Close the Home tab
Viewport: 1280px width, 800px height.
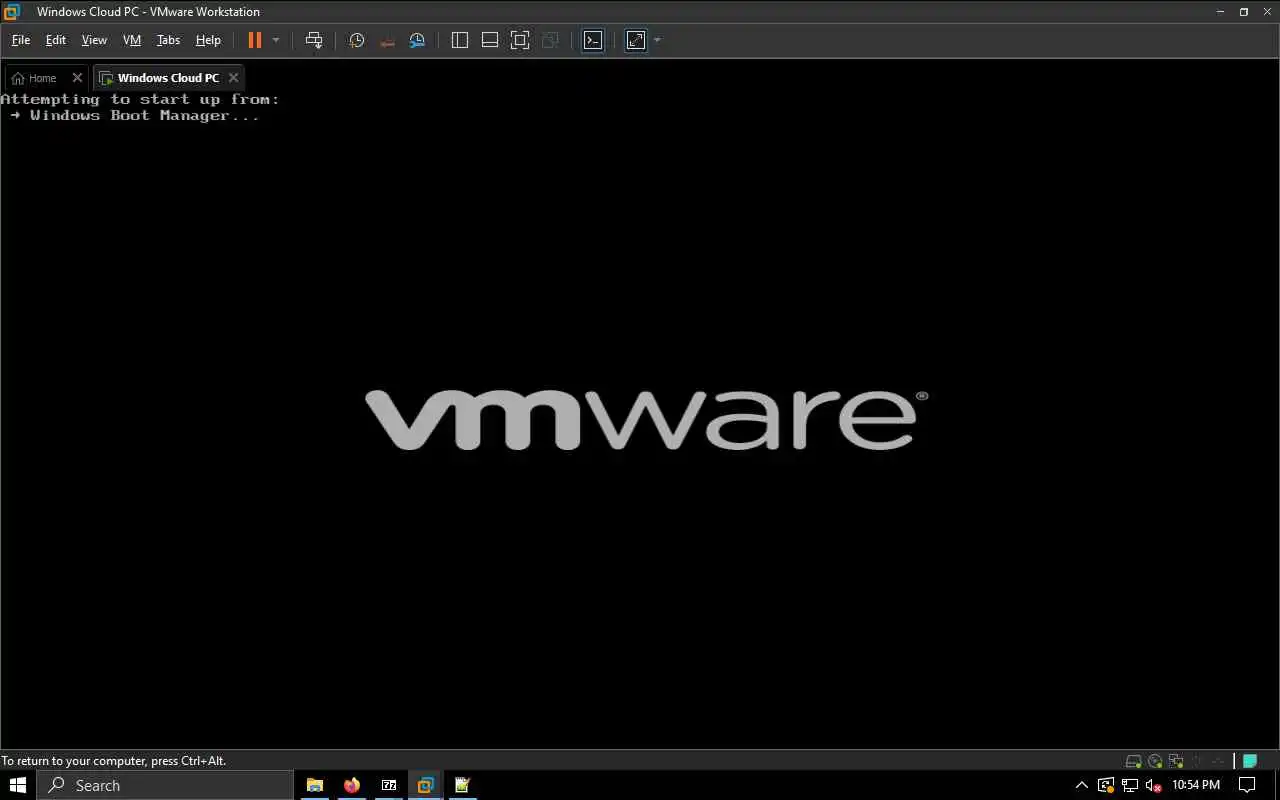[77, 78]
